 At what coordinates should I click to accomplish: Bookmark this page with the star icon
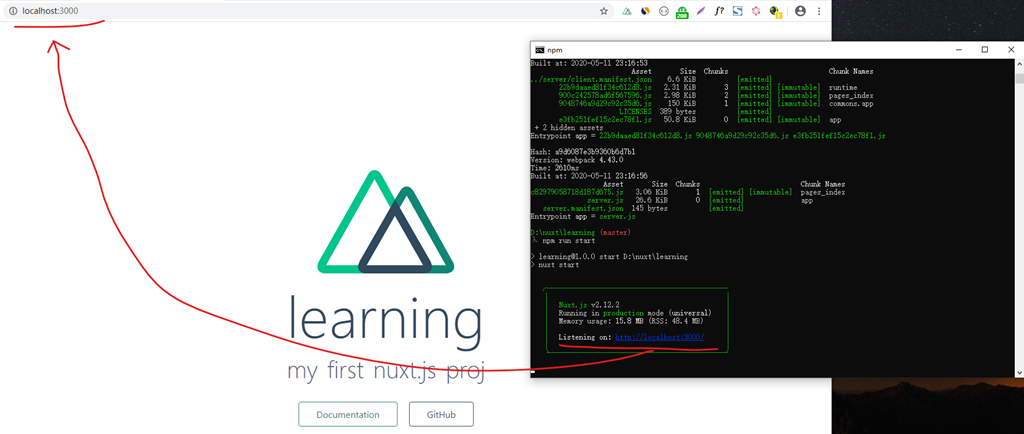click(x=604, y=11)
